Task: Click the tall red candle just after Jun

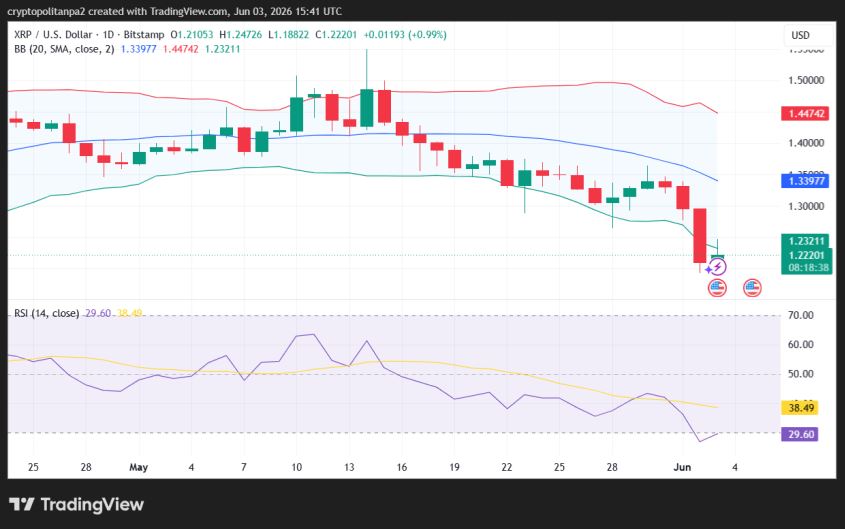Action: coord(699,235)
